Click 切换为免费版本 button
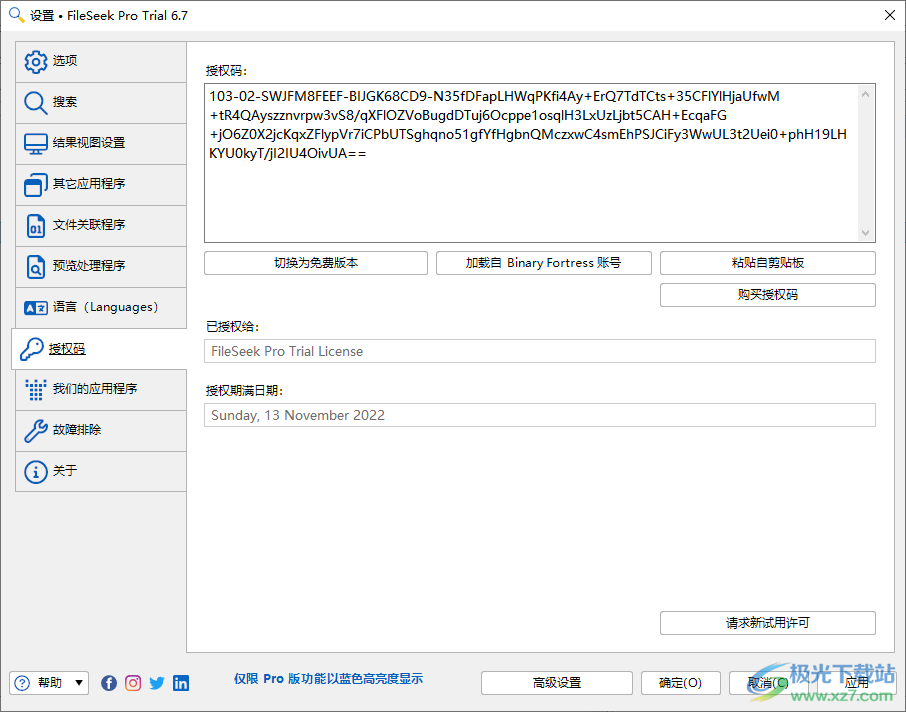 click(316, 263)
